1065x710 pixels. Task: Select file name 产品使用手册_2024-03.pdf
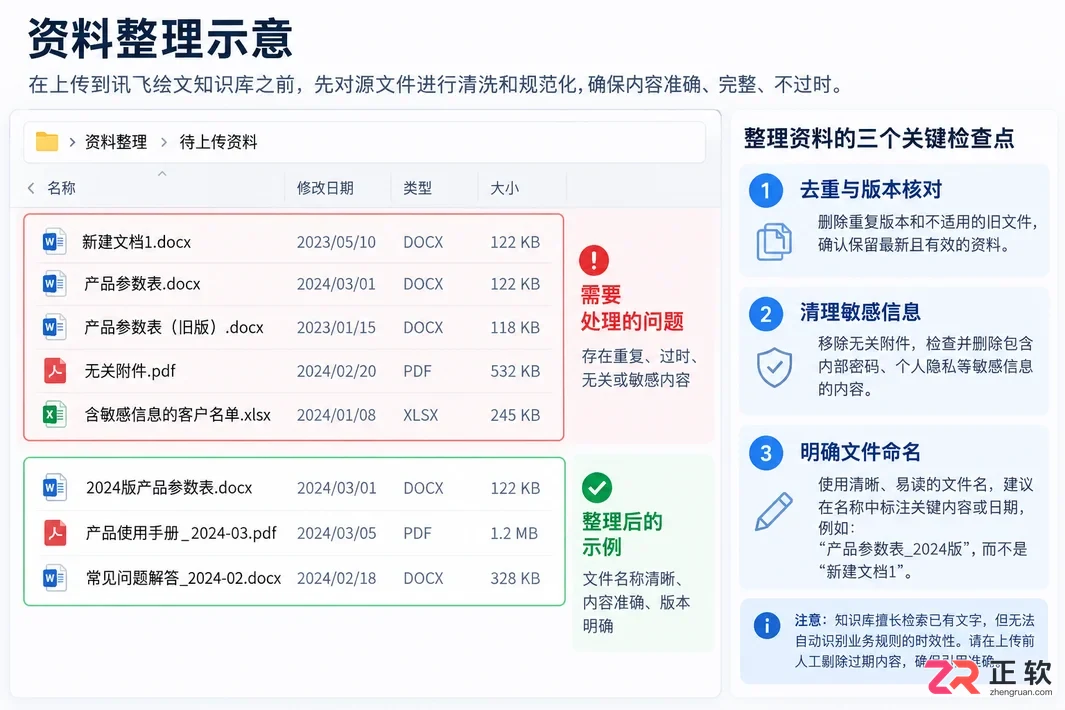tap(181, 533)
